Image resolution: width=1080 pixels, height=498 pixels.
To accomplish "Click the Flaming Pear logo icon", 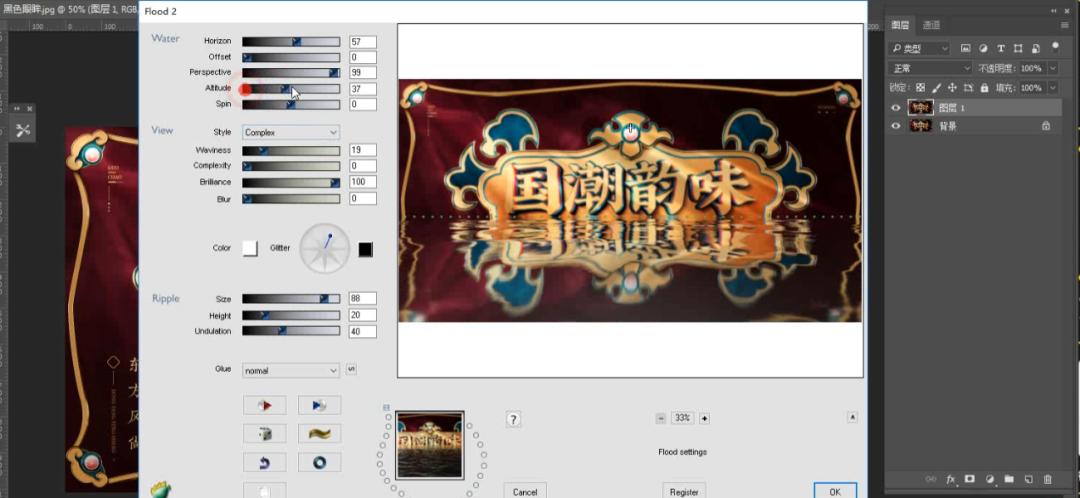I will [x=160, y=490].
